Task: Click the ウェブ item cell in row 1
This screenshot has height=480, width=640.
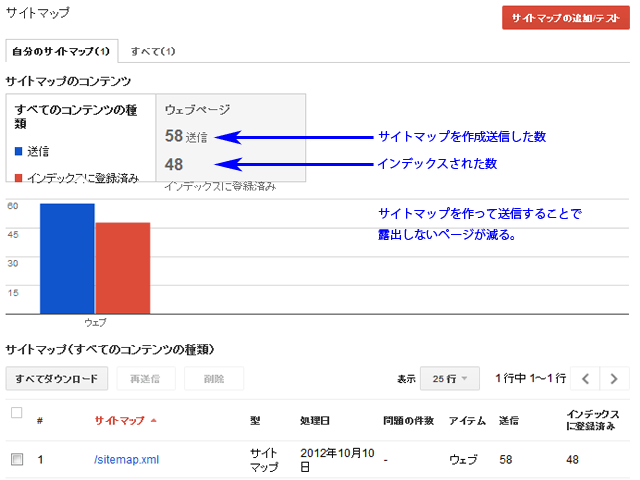Action: click(463, 460)
